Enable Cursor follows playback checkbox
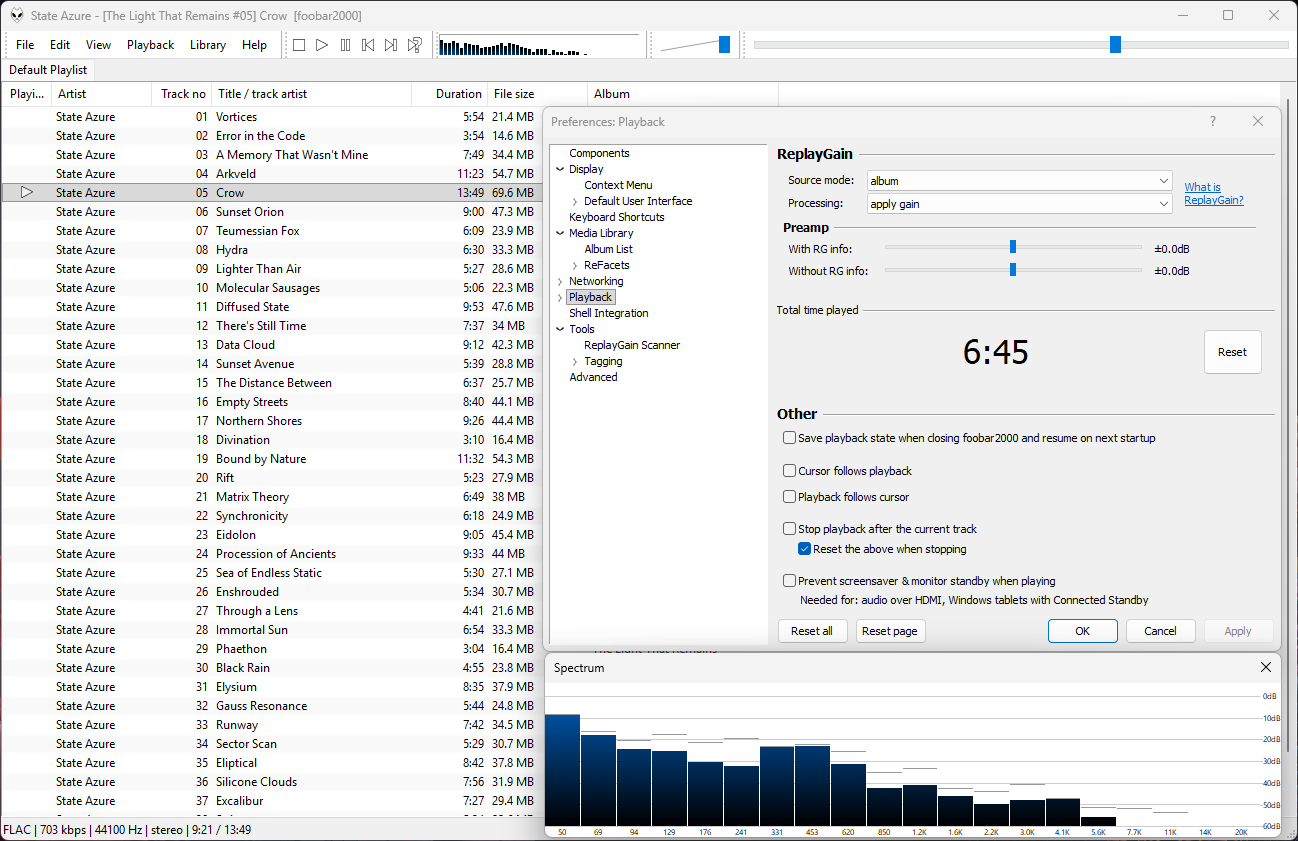1298x841 pixels. click(x=790, y=471)
